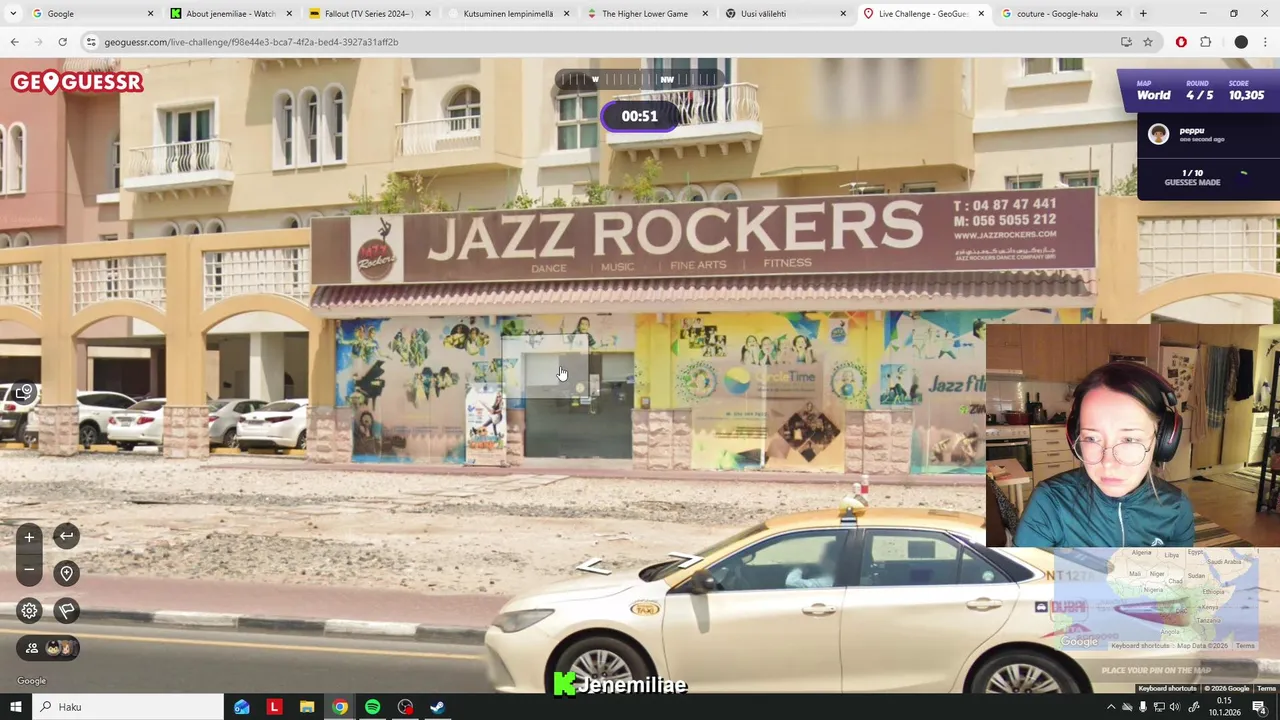
Task: Open the guess mini map
Action: (1156, 600)
